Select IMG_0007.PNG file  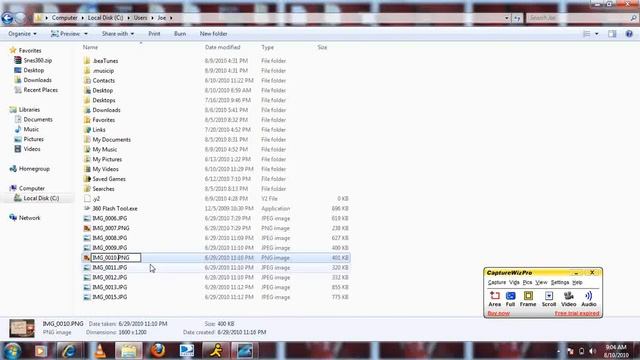pos(107,228)
